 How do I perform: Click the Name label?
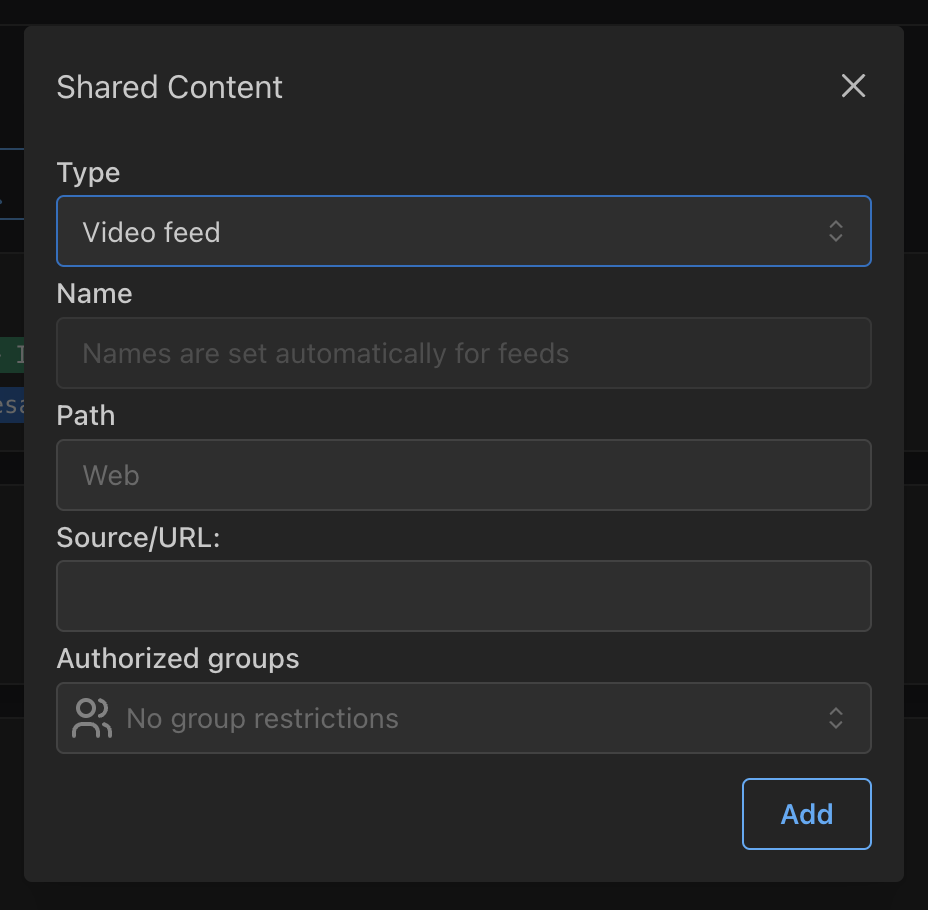[x=95, y=294]
